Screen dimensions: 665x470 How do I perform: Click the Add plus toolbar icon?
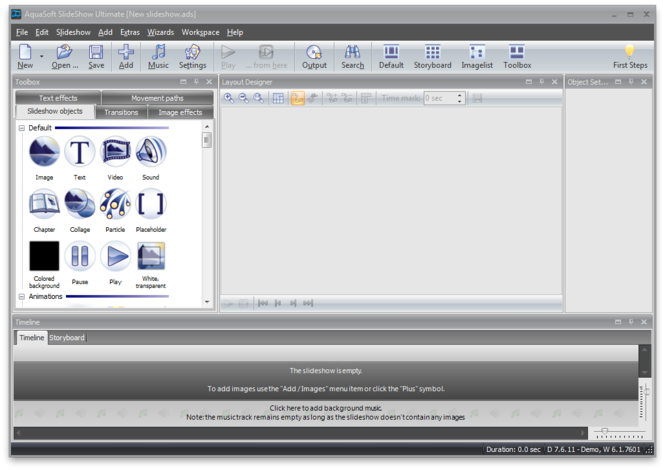click(126, 56)
